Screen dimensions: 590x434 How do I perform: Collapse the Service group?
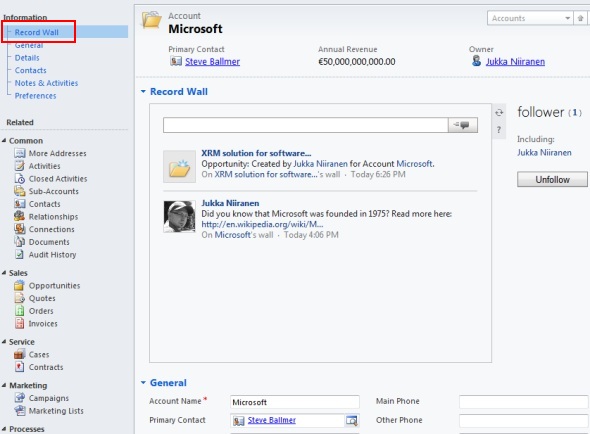point(4,342)
